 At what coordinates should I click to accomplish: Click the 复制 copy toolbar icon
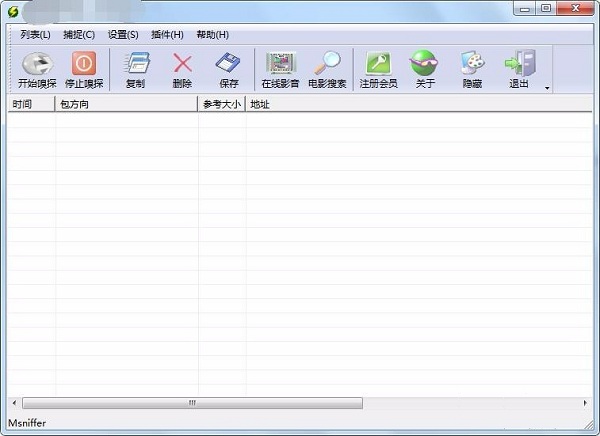coord(135,64)
